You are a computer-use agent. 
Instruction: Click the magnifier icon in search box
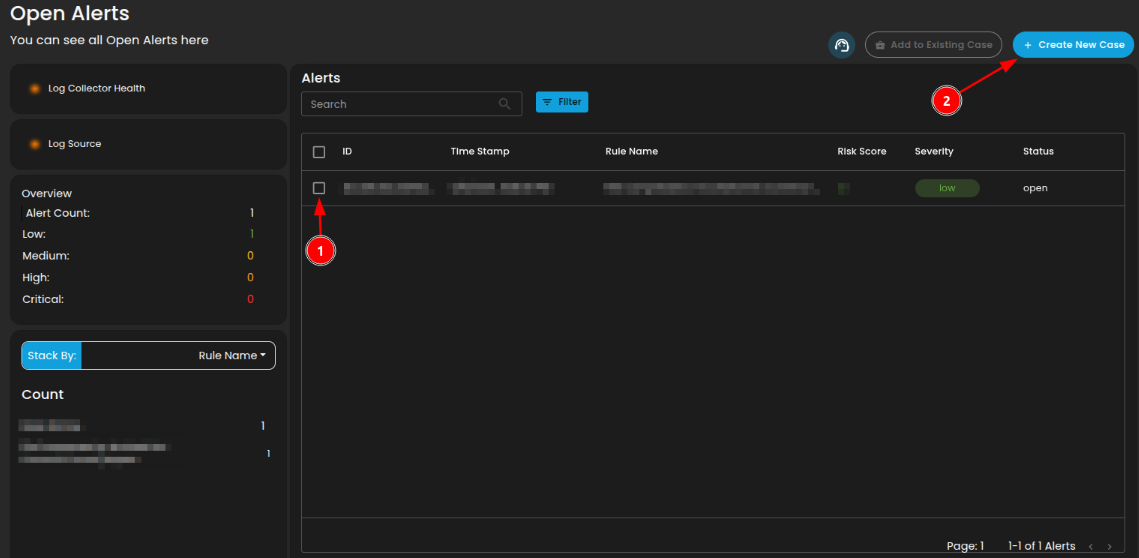coord(505,104)
